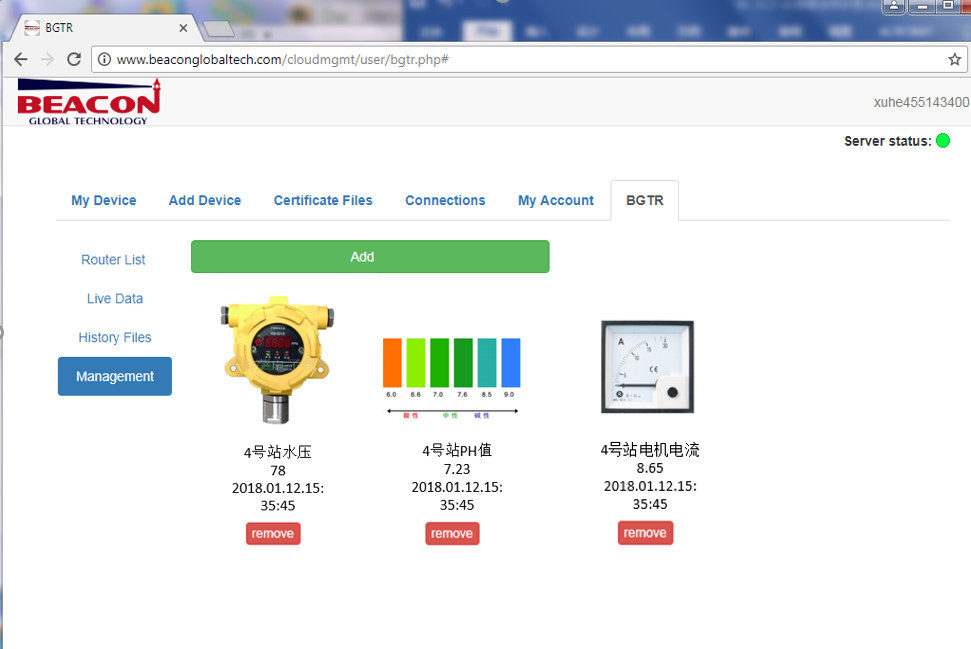Bookmark page with the star icon
971x649 pixels.
click(954, 60)
